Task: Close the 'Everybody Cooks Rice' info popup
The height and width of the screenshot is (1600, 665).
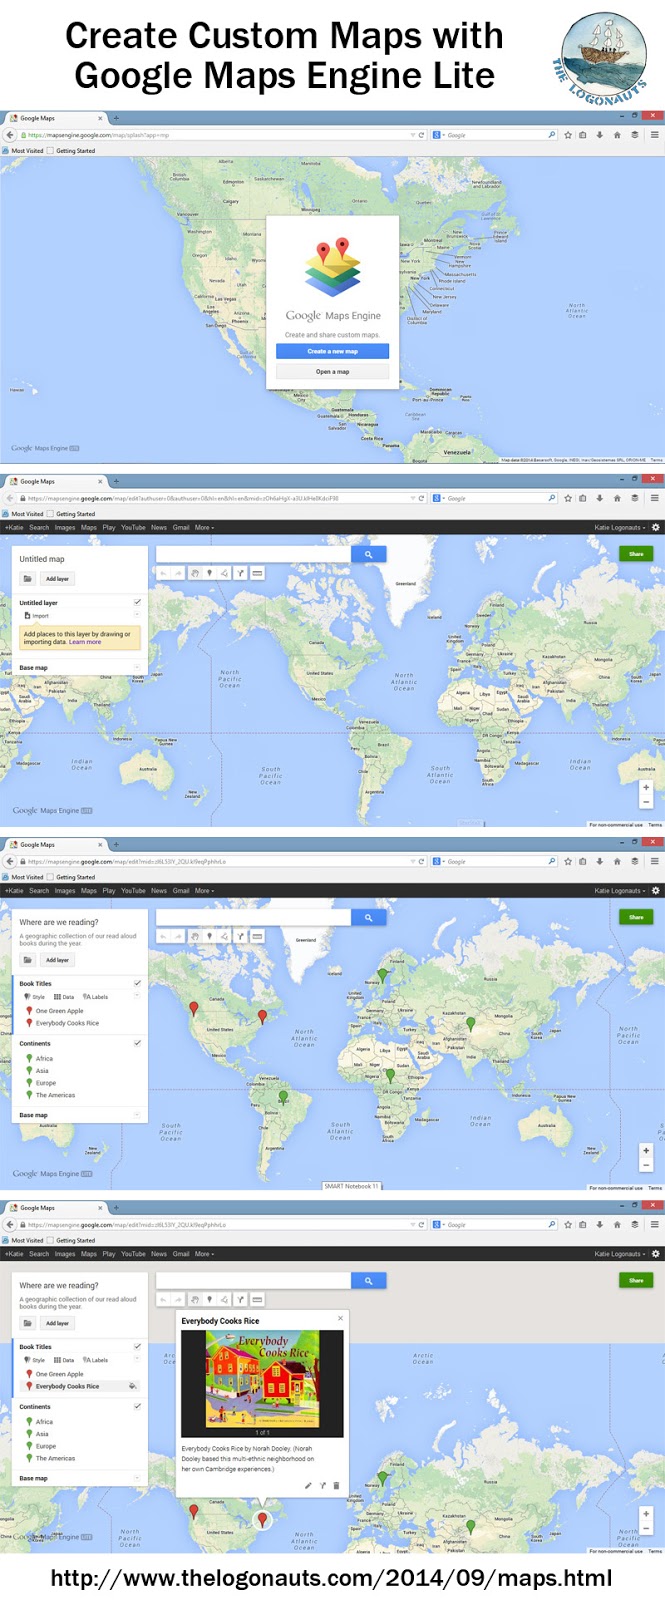Action: (340, 1318)
